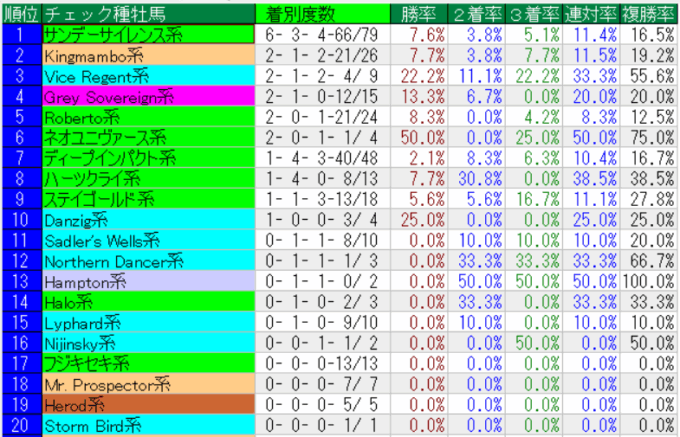Select the Mr. Prospector系 cell
Screen dimensions: 680x437
pos(148,384)
